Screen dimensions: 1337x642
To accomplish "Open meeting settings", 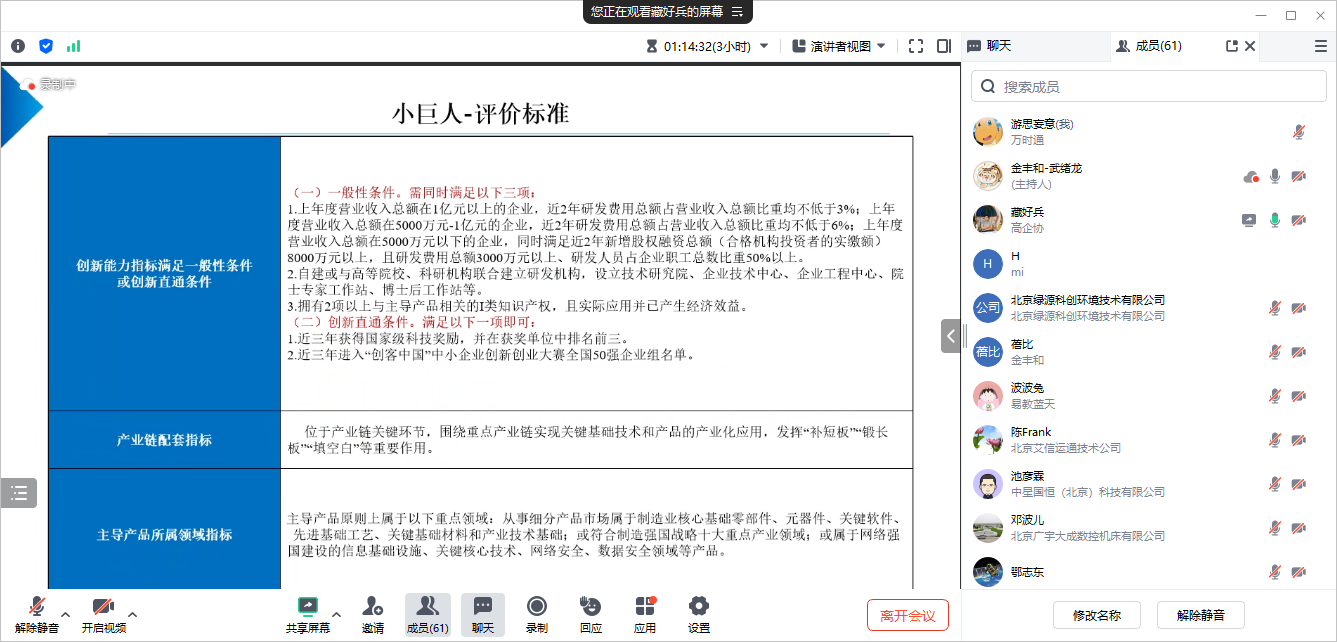I will click(x=699, y=614).
